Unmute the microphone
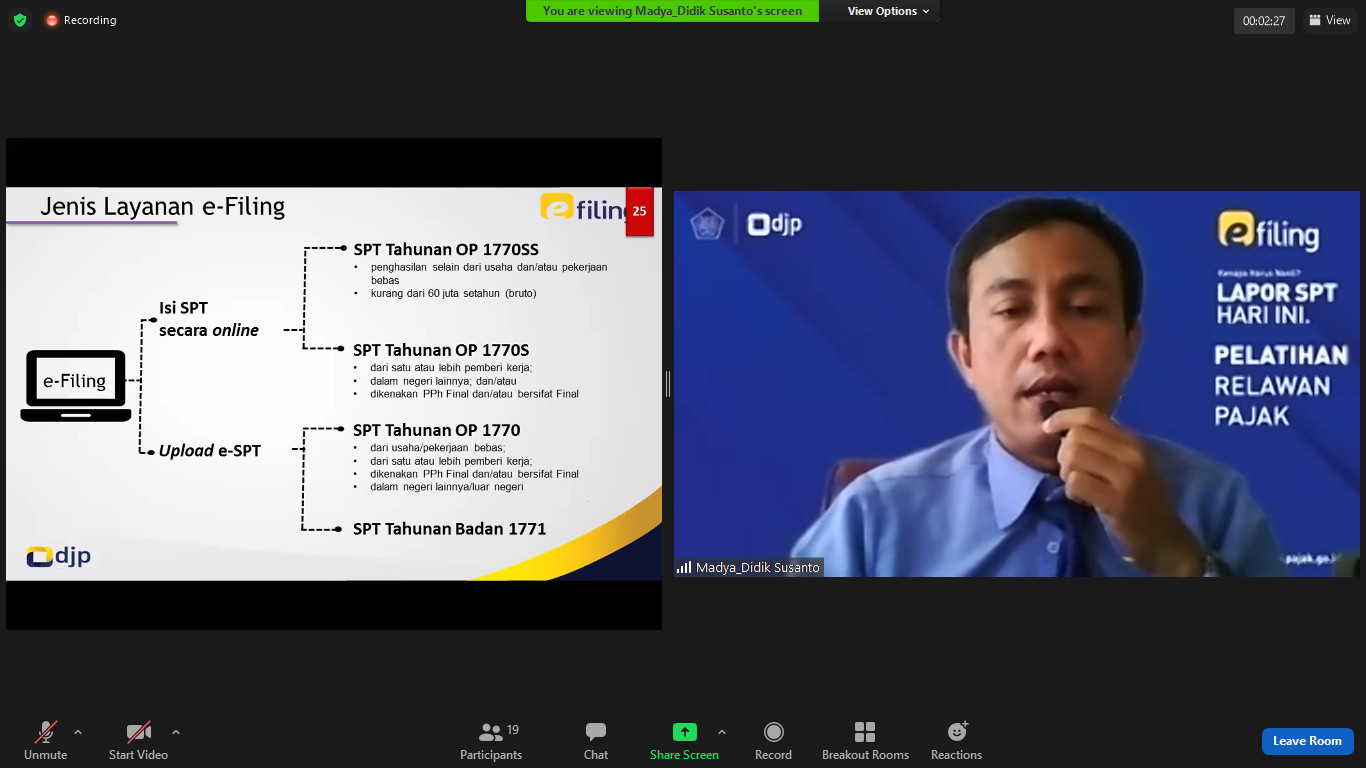 pyautogui.click(x=46, y=741)
